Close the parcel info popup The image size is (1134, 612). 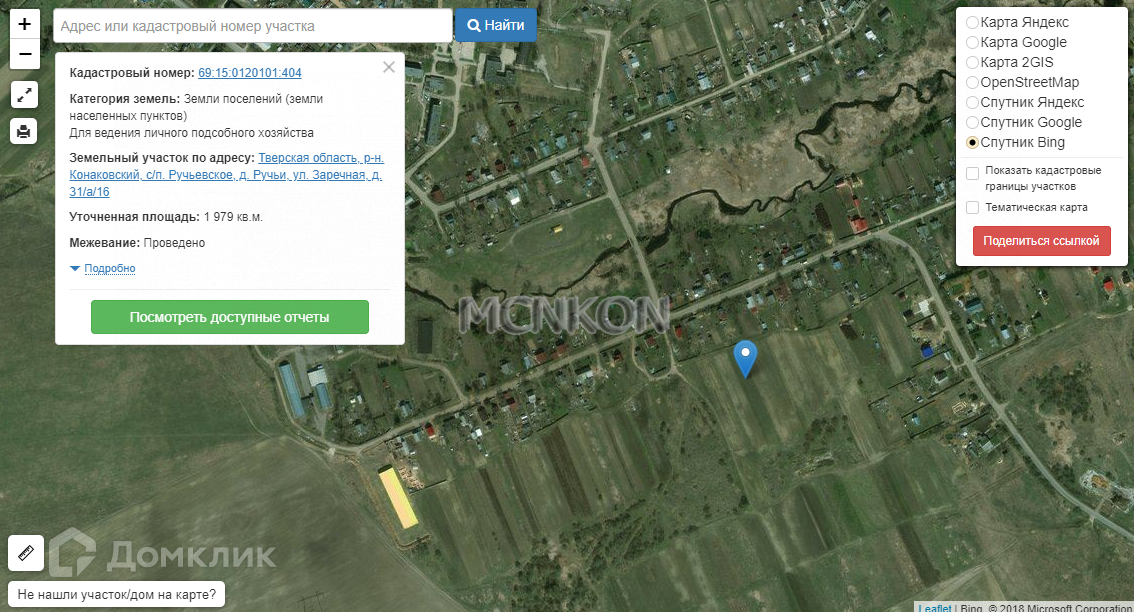[x=389, y=67]
